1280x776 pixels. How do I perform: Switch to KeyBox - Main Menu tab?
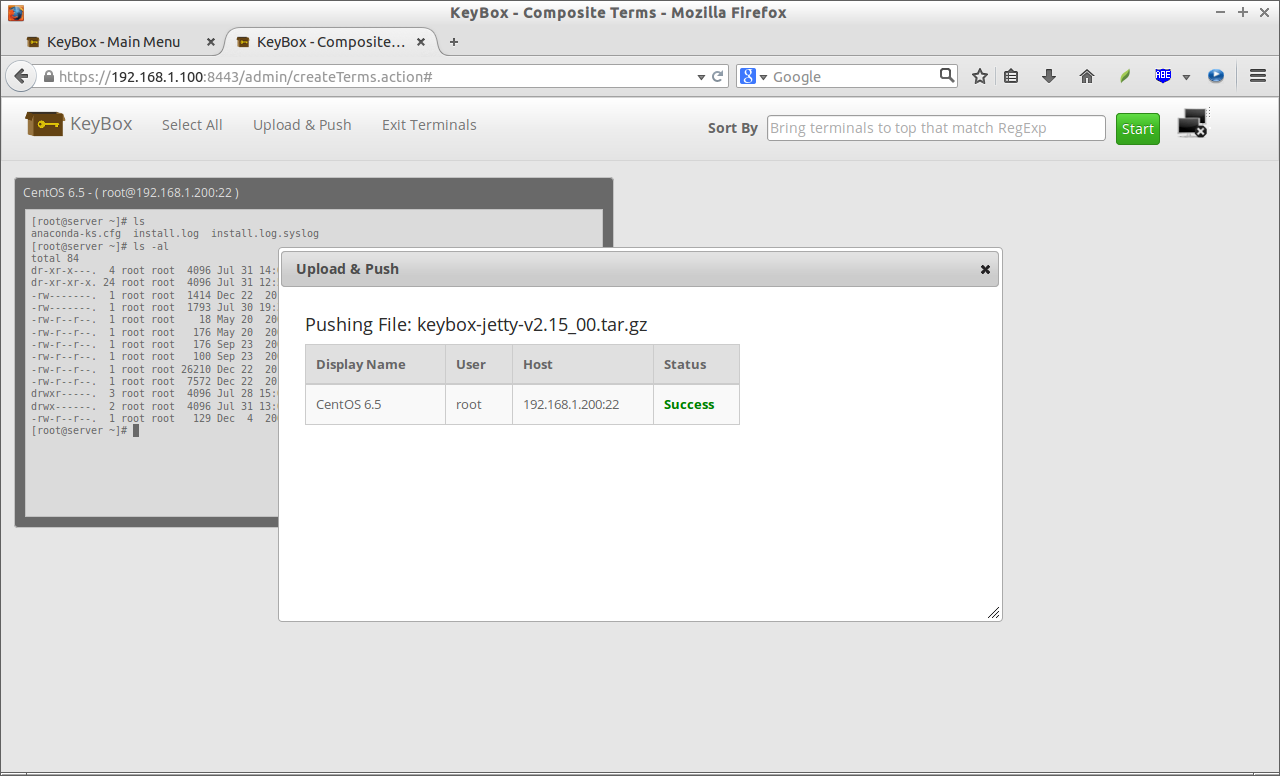113,42
